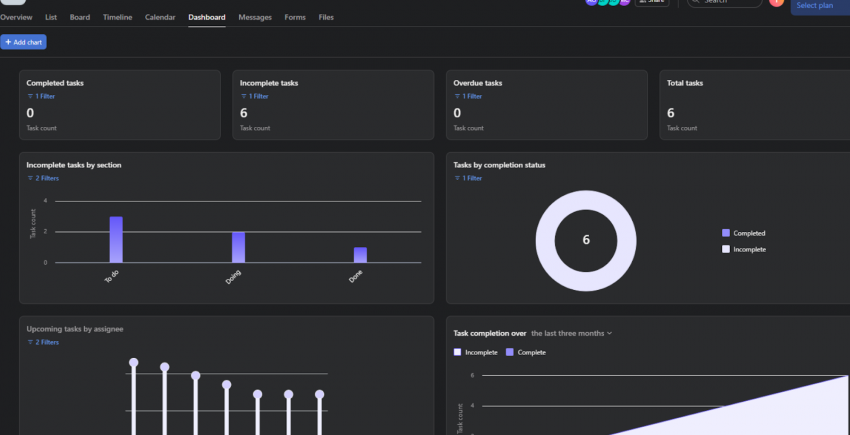Click the filter icon under Incomplete tasks
Viewport: 850px width, 435px height.
click(x=243, y=97)
